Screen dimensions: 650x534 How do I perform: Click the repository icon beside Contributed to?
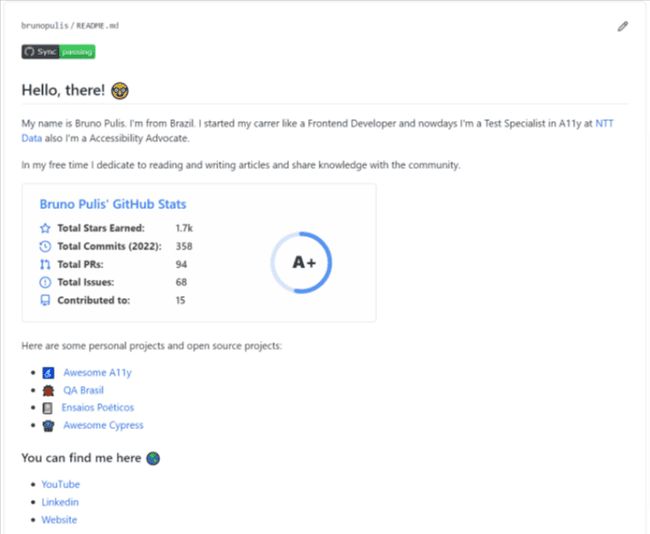pos(45,300)
